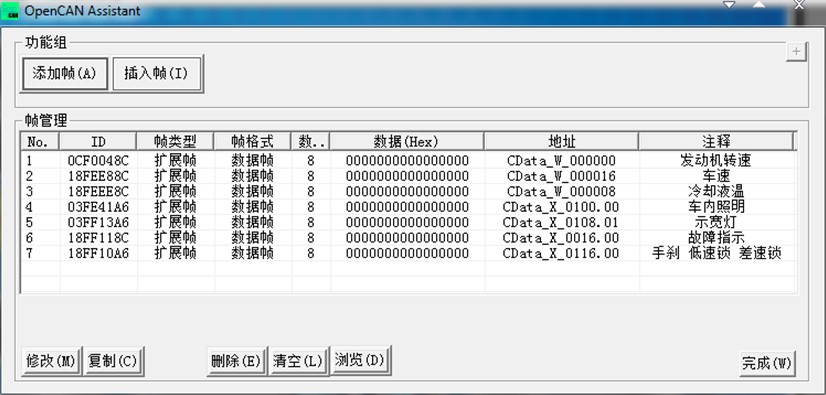826x395 pixels.
Task: Click the 发动机转速 comment cell
Action: pyautogui.click(x=716, y=160)
